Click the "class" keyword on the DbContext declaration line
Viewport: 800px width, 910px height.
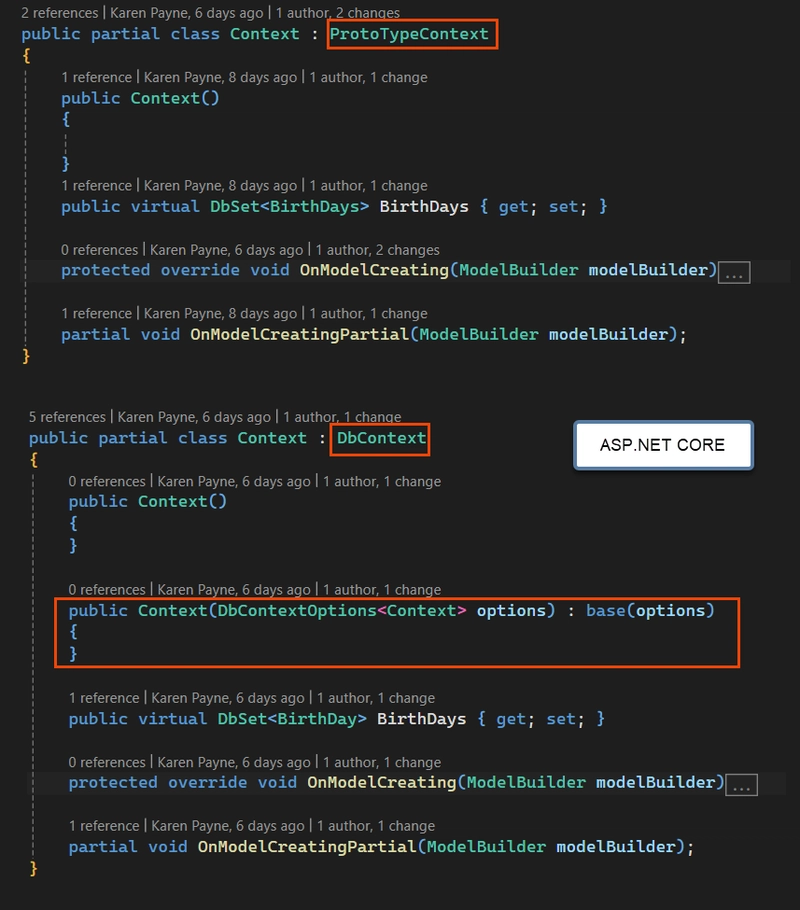[203, 438]
